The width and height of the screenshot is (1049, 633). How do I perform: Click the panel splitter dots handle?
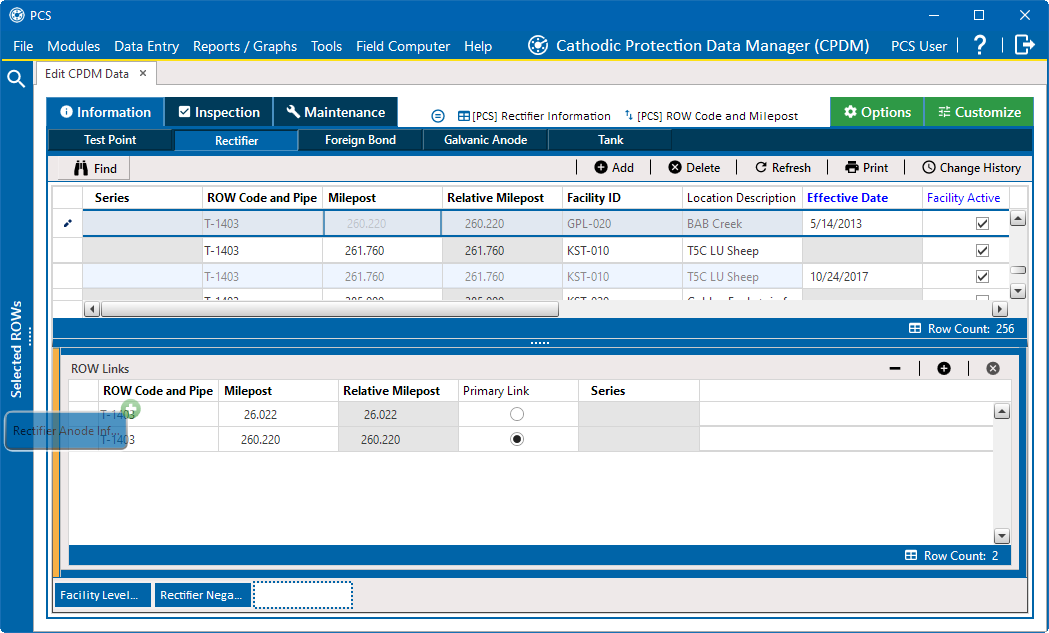coord(540,343)
